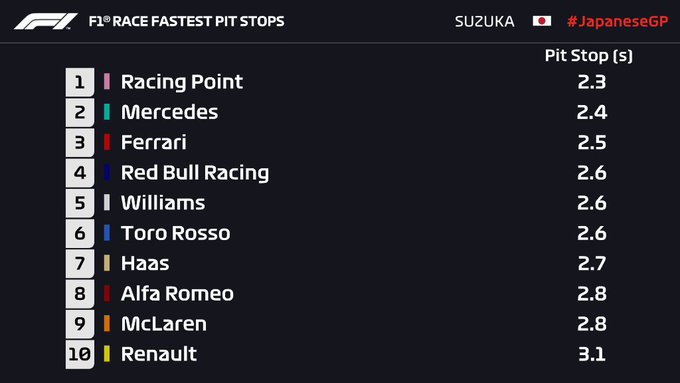Open the #JapaneseGP hashtag
Viewport: 680px width, 383px height.
click(x=618, y=21)
